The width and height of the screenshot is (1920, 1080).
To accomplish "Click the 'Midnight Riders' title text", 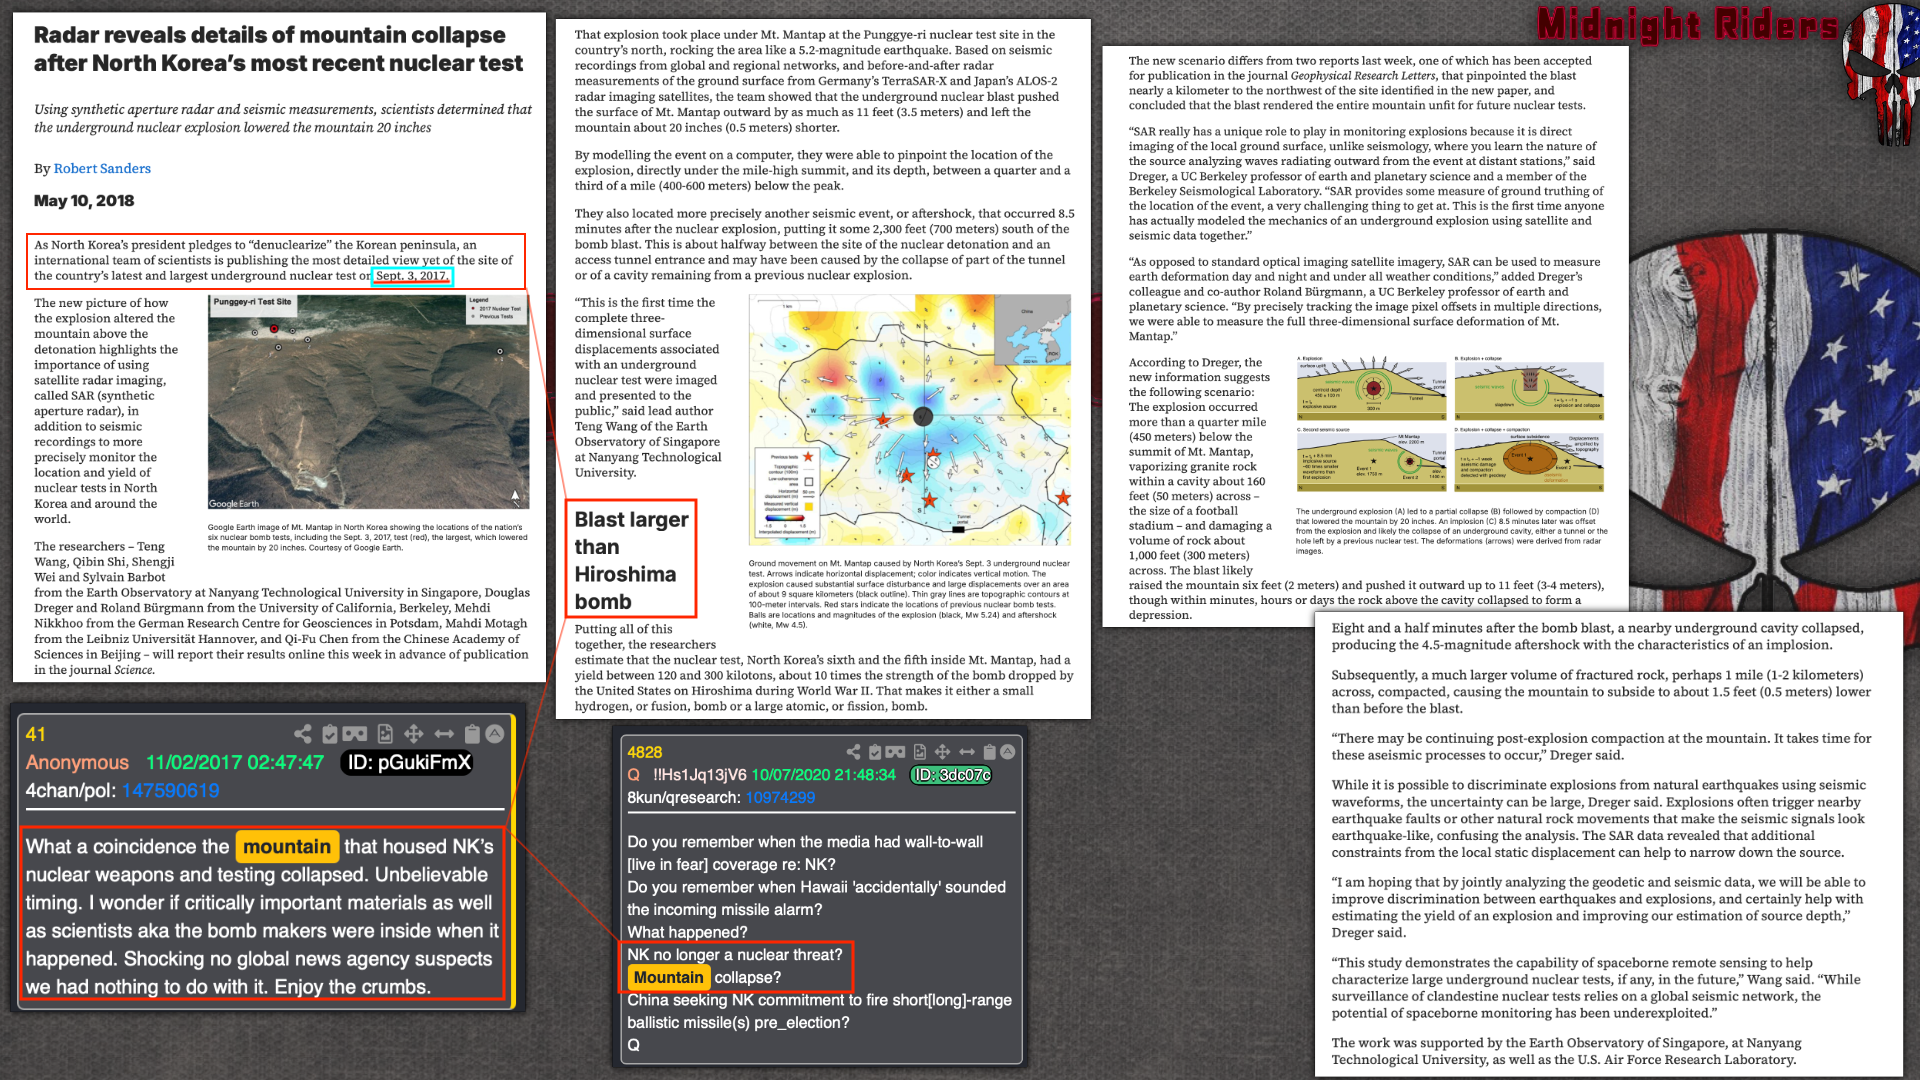I will click(x=1686, y=25).
